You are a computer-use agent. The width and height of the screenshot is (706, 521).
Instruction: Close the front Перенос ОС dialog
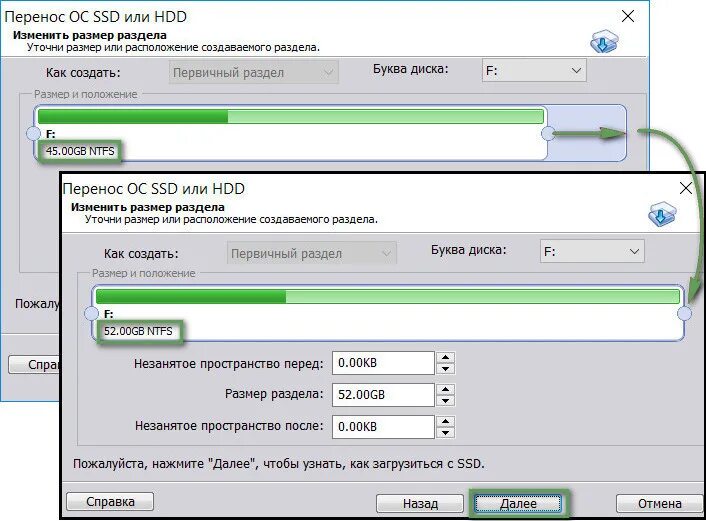(685, 188)
